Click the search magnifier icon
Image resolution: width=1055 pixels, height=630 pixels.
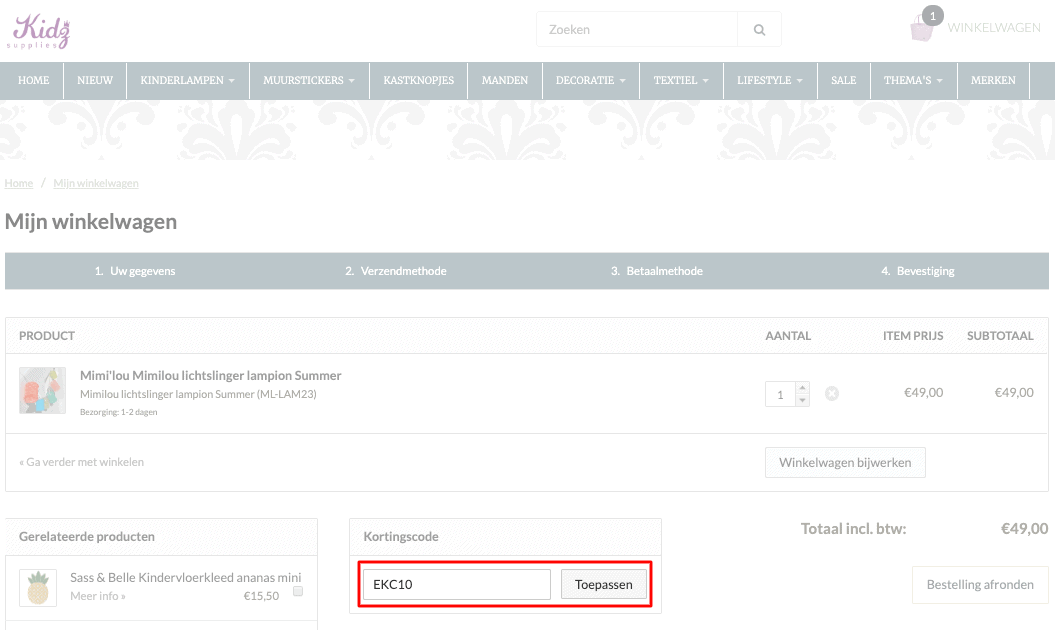coord(759,30)
